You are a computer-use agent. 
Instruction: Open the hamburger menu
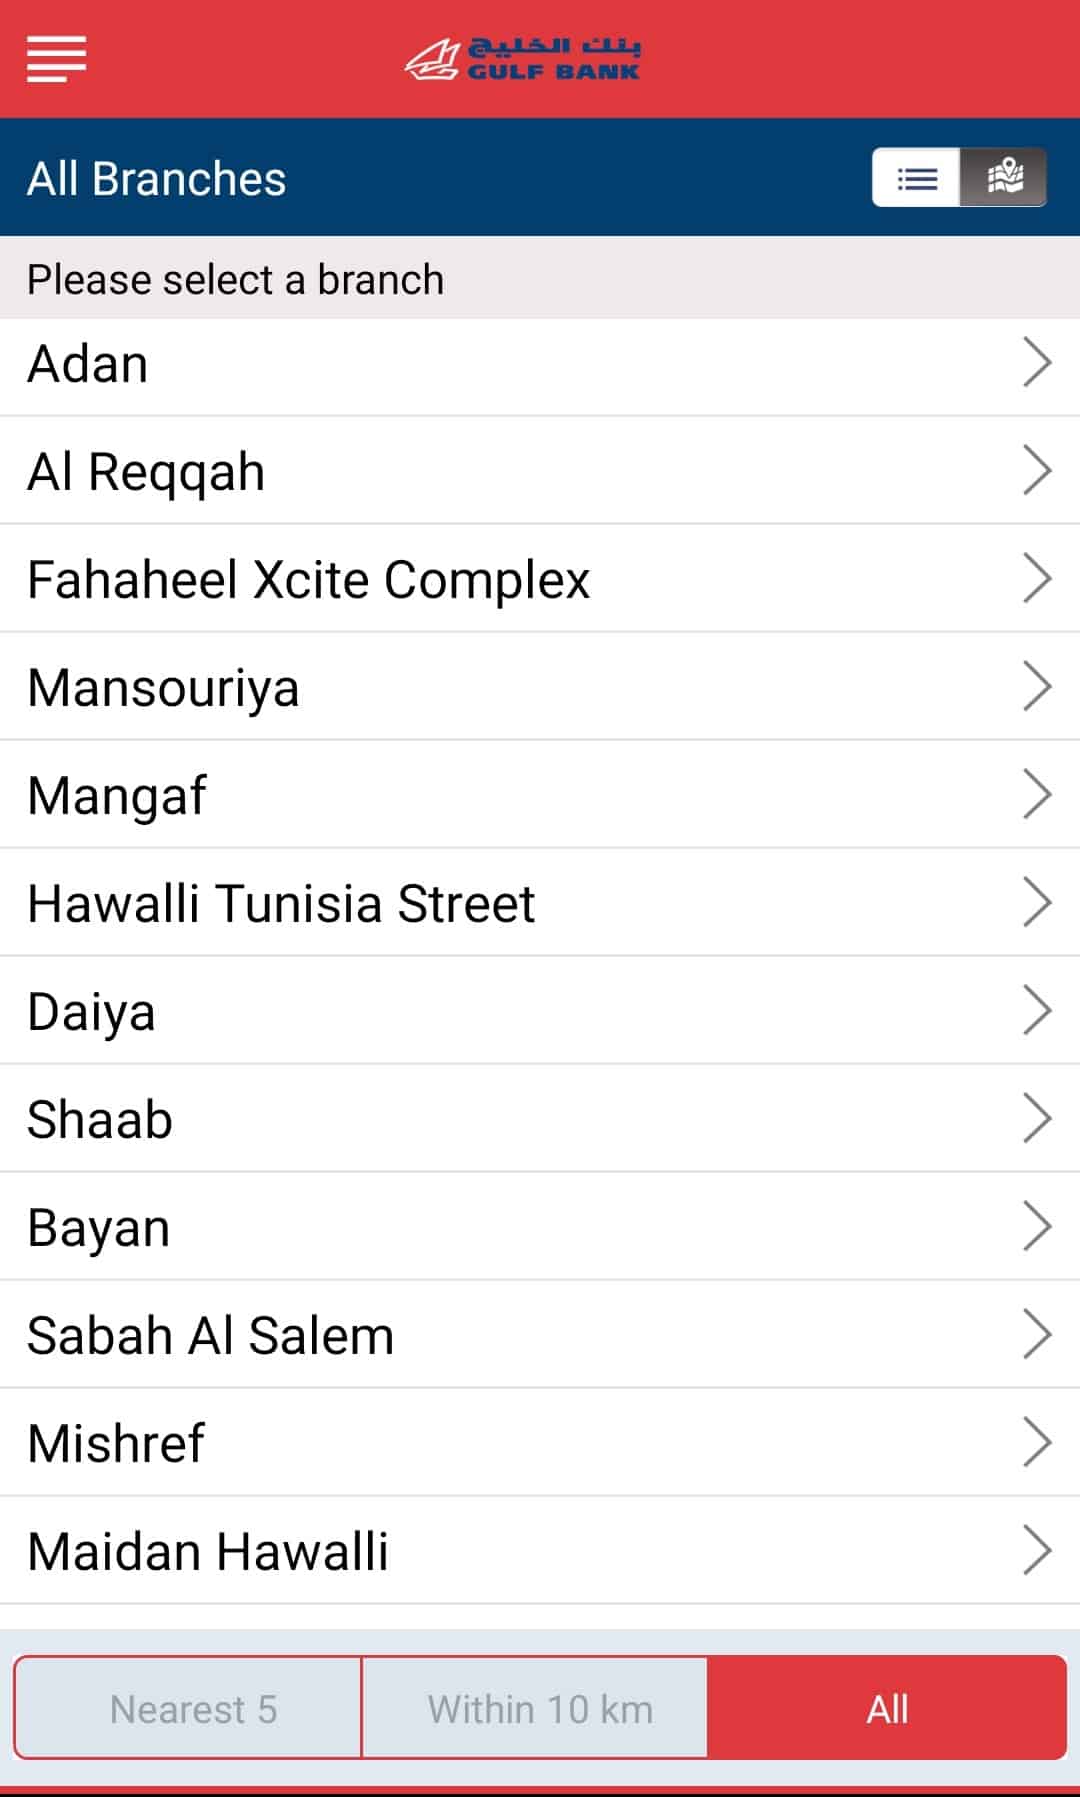[56, 58]
